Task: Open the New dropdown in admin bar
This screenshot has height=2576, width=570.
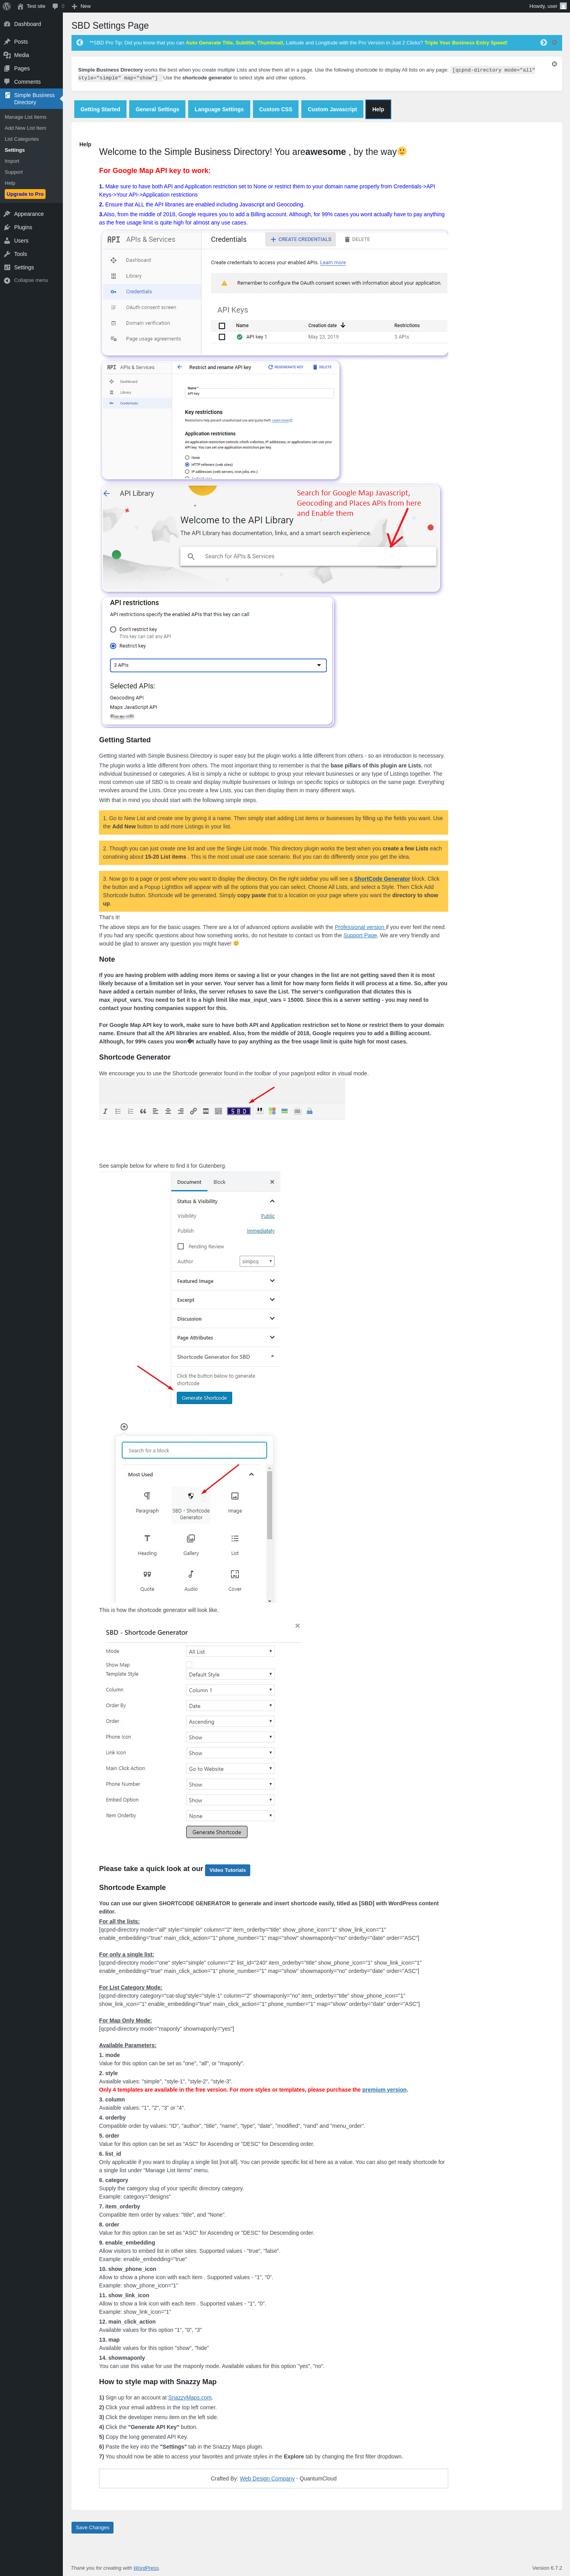Action: tap(81, 6)
